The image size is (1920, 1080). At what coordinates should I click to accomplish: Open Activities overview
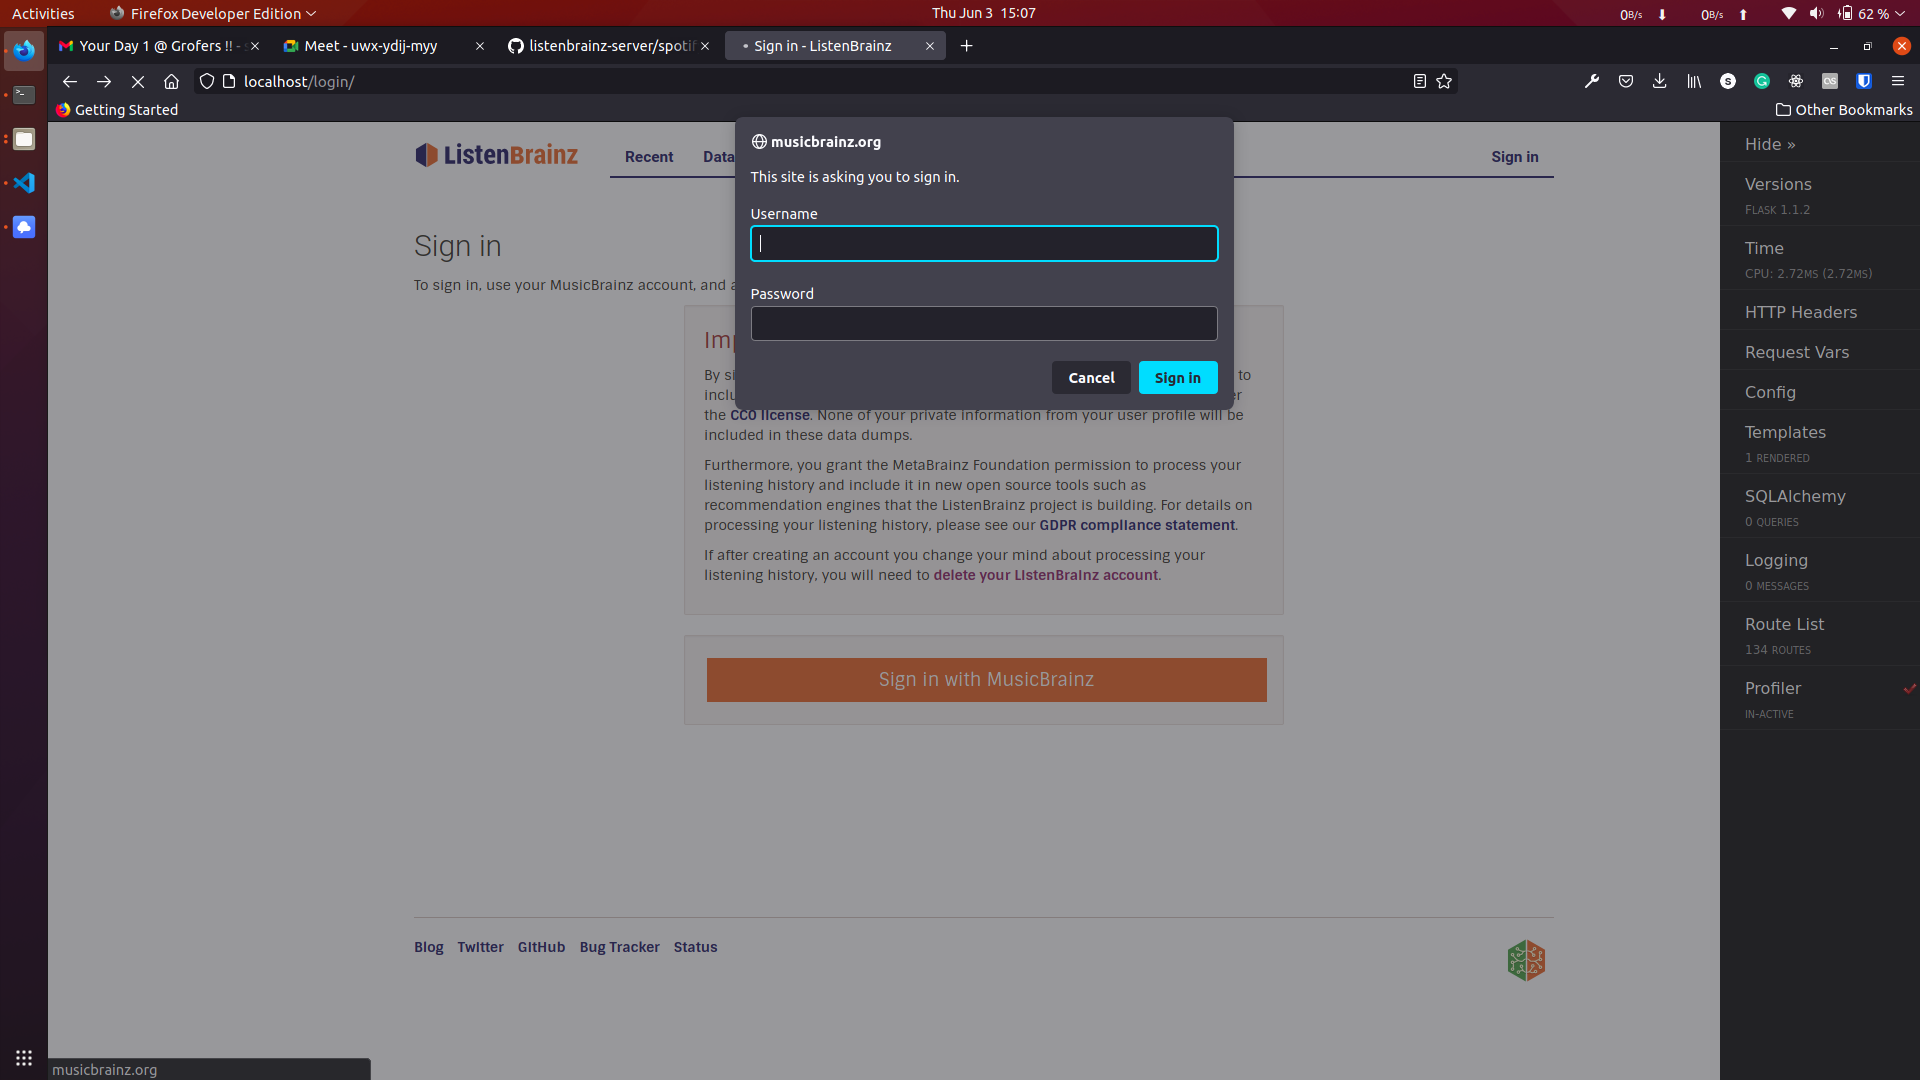pos(43,14)
